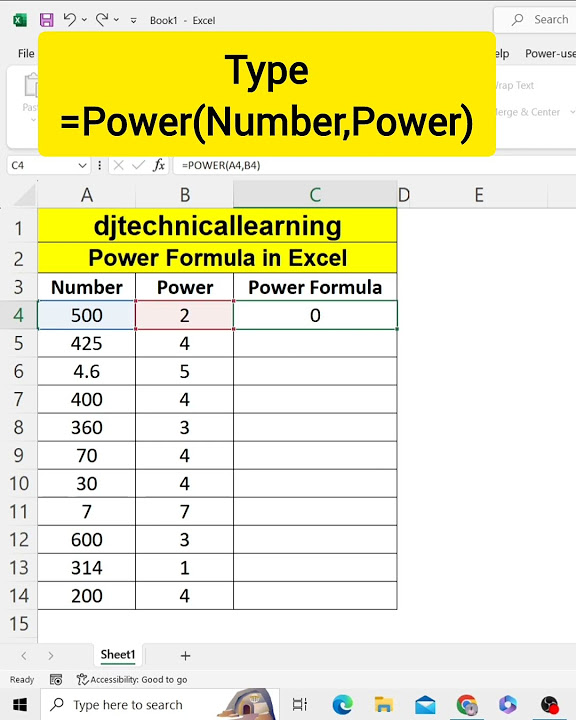Expand the Merge & Center dropdown arrow
Screen dimensions: 576x720
[x=572, y=112]
